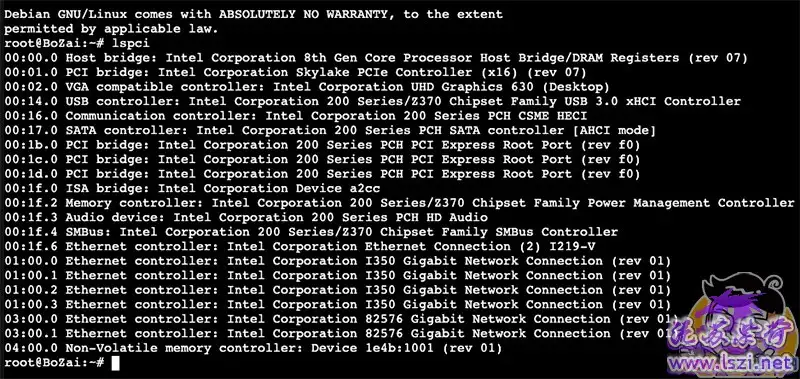
Task: Click the 01:00.3 I350 Gigabit line
Action: click(x=337, y=305)
